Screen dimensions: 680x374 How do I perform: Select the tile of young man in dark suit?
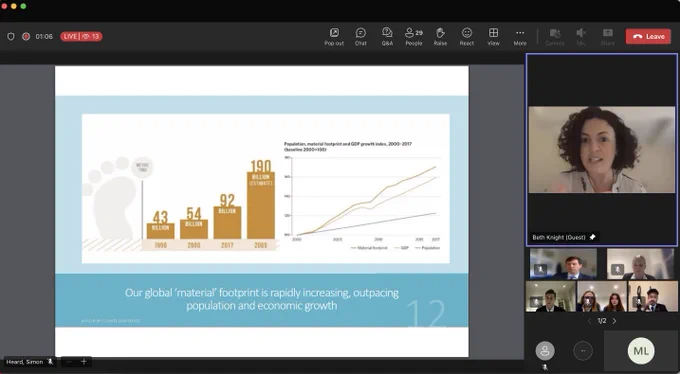click(x=551, y=296)
